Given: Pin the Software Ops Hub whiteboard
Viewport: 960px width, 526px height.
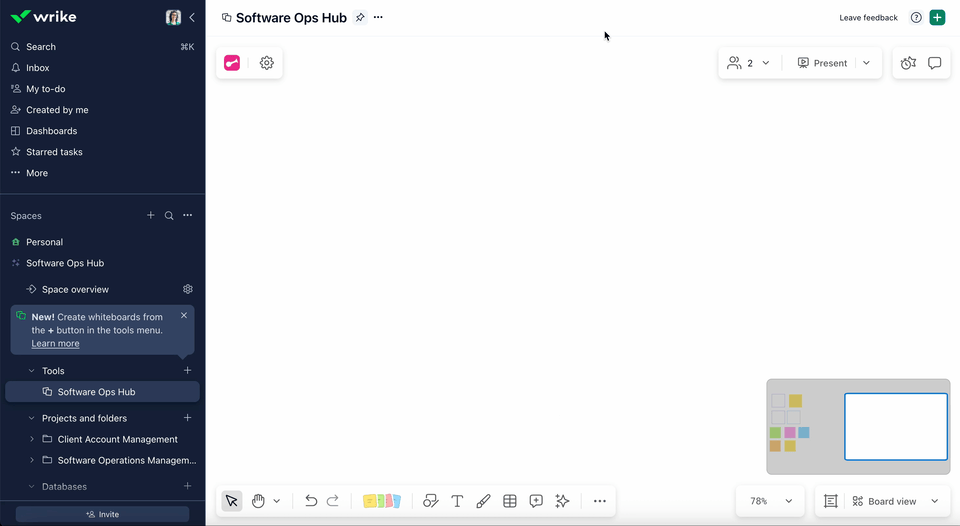Looking at the screenshot, I should point(360,18).
